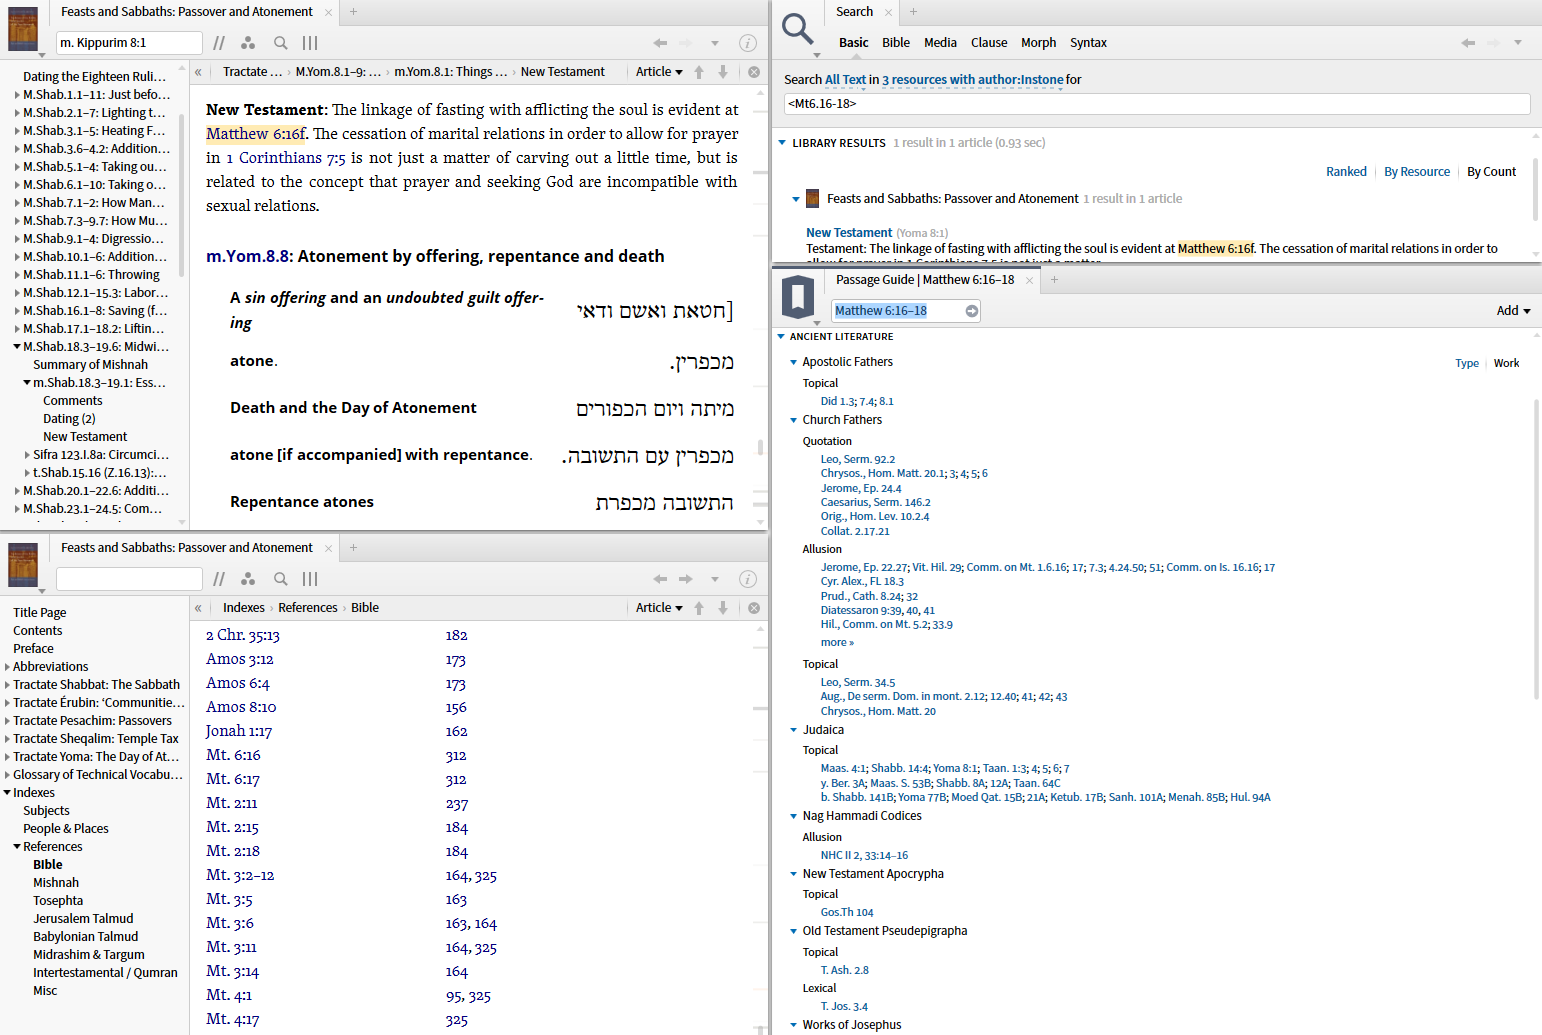
Task: Collapse the Library Results section
Action: click(782, 143)
